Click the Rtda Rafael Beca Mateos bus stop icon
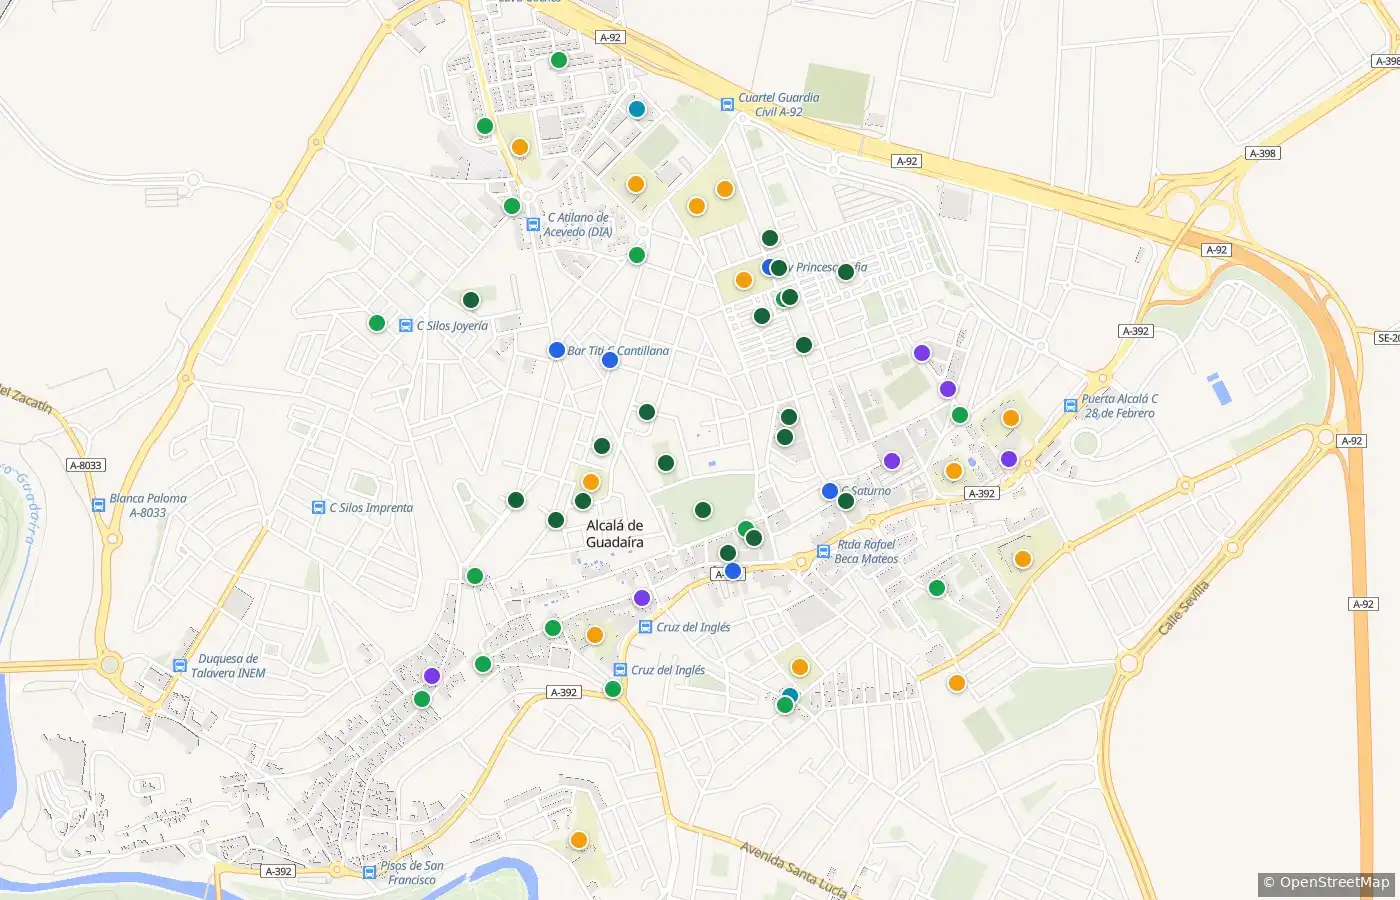1400x900 pixels. pos(823,551)
